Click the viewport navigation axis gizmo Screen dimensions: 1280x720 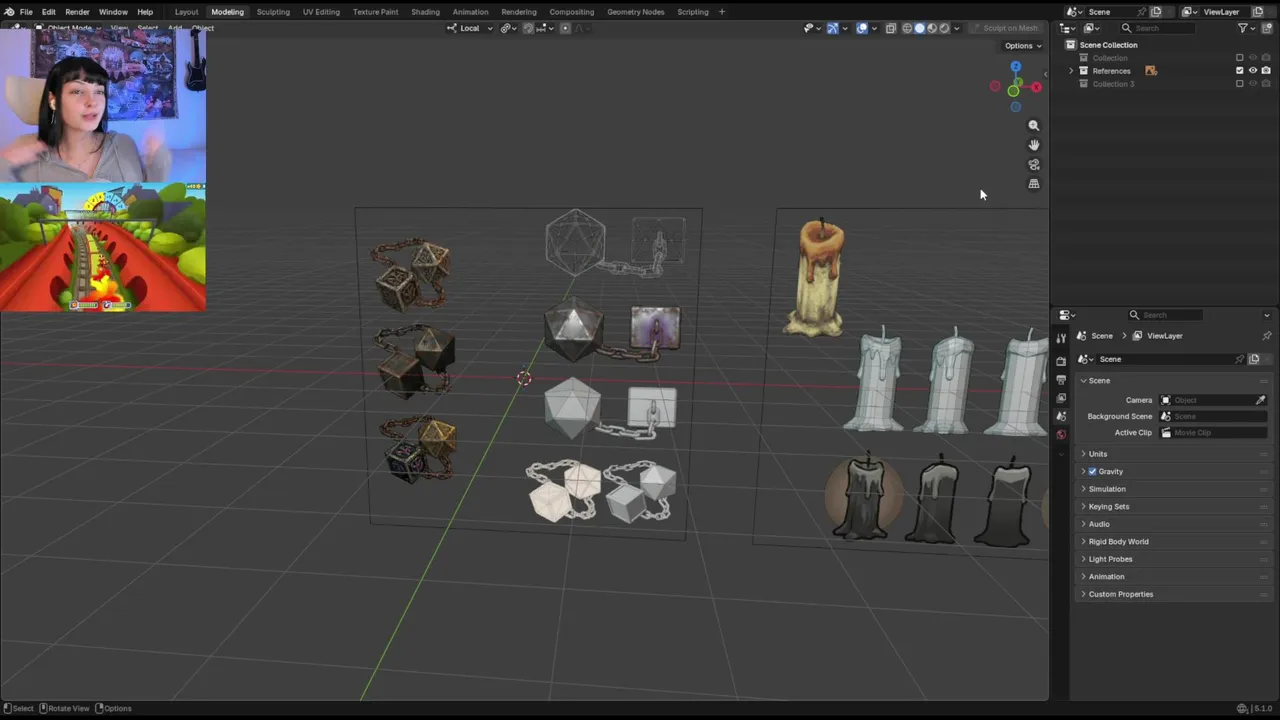(1015, 87)
